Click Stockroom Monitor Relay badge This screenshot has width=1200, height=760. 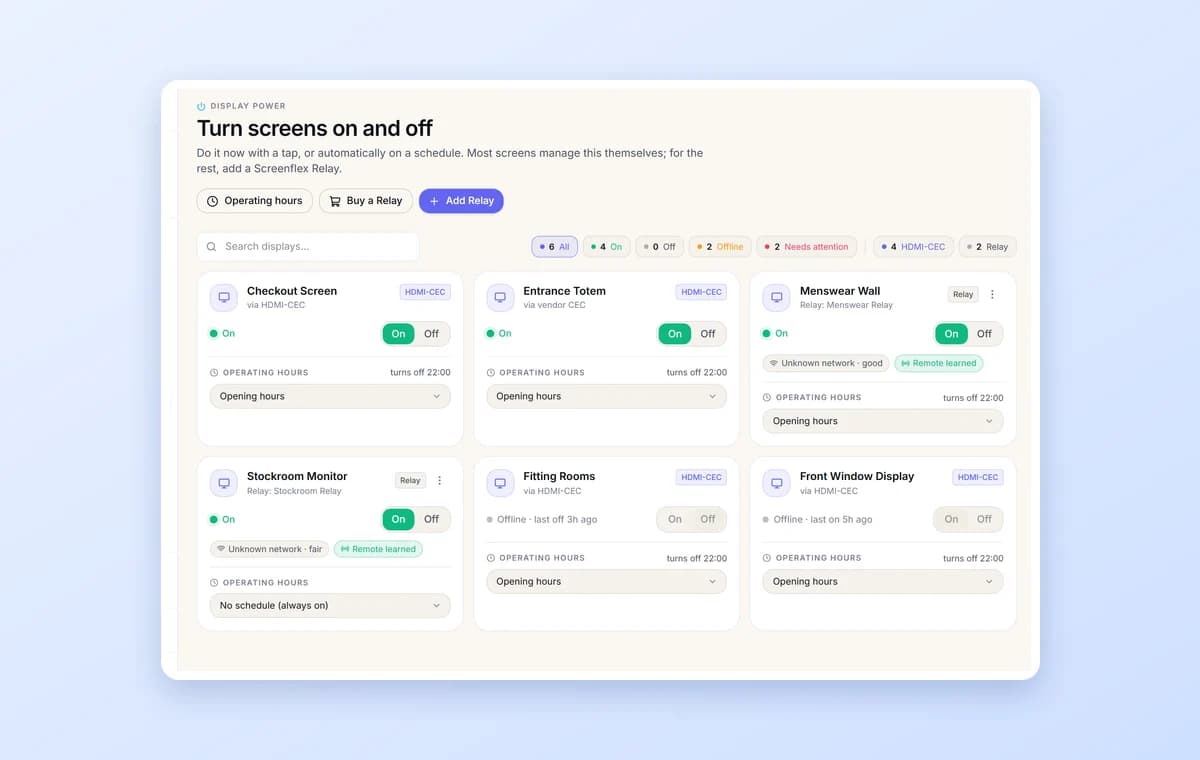[x=410, y=480]
